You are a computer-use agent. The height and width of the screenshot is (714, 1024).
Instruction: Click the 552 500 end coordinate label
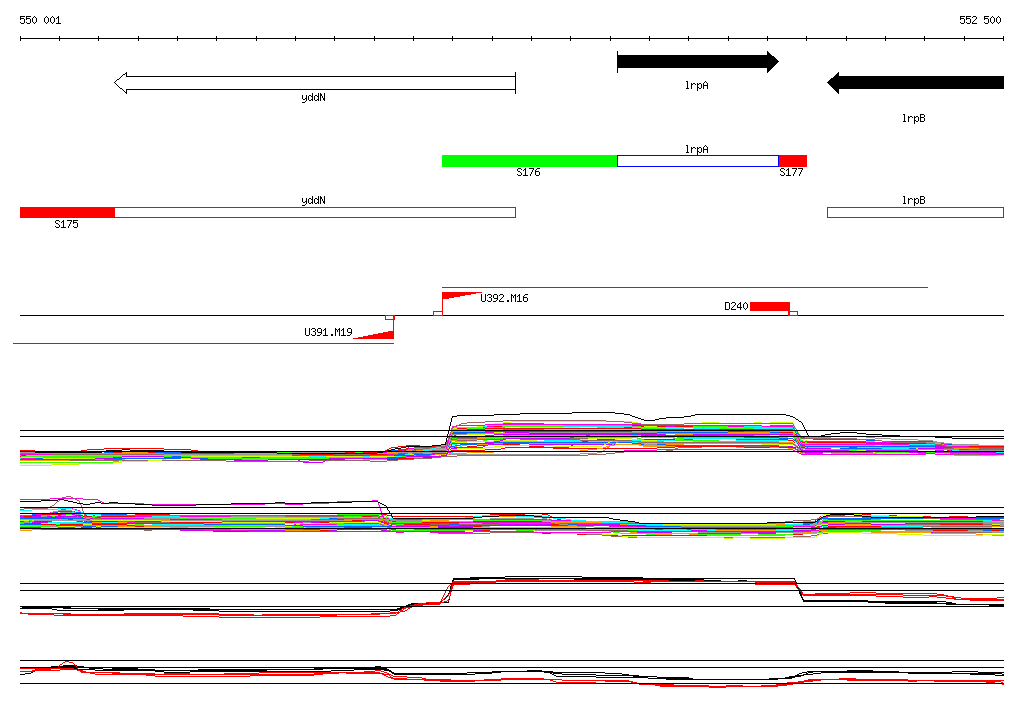[980, 20]
